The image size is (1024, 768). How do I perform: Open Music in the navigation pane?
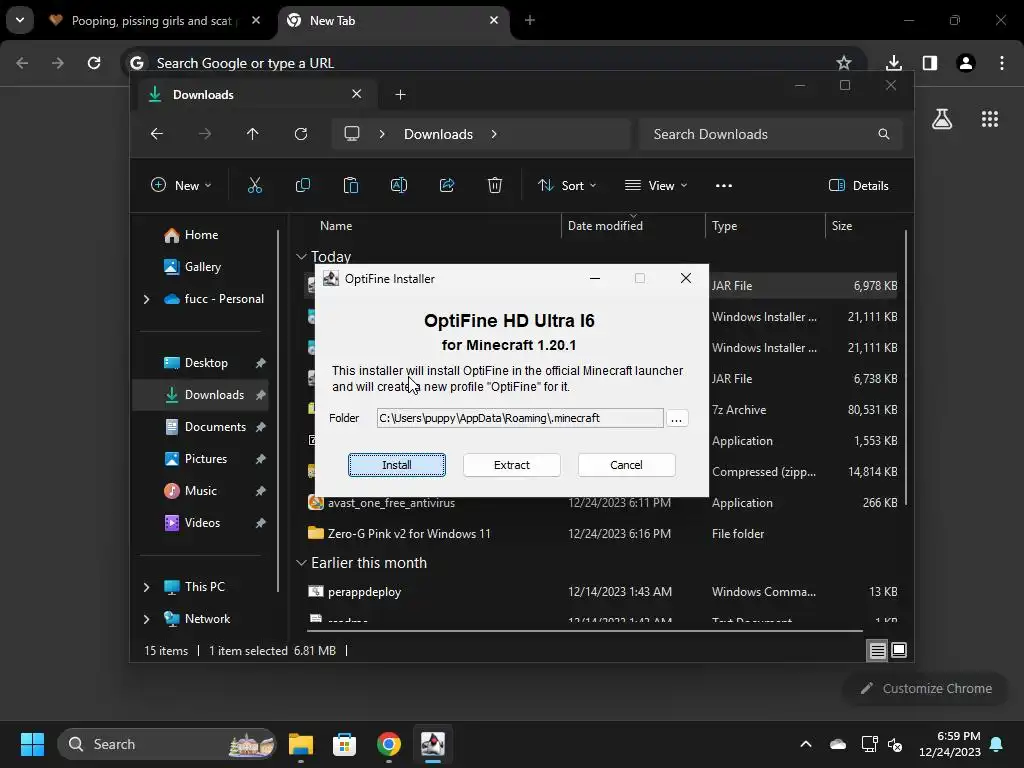point(200,490)
